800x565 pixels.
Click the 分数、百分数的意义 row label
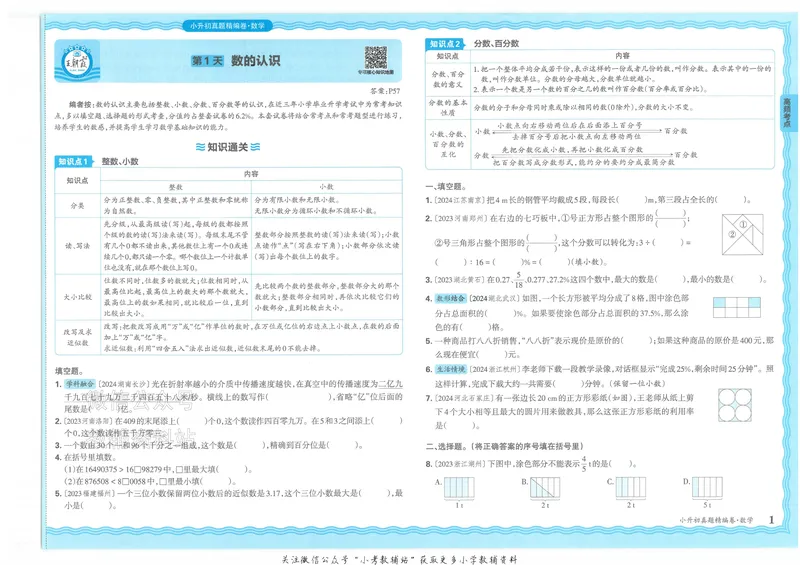coord(447,79)
